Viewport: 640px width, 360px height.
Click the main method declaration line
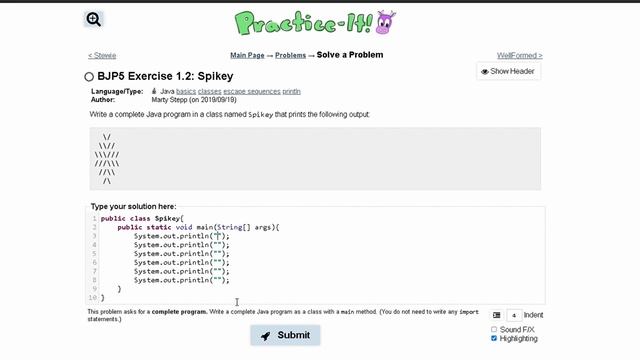(x=198, y=227)
